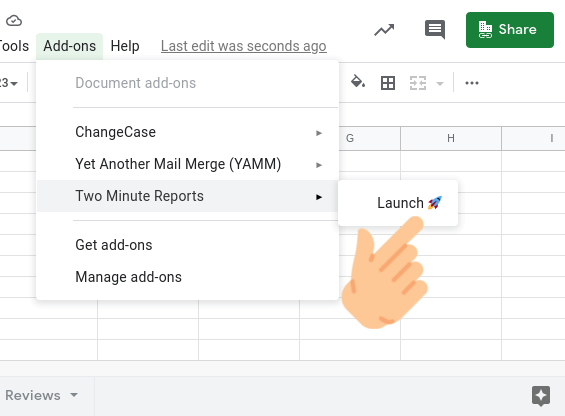
Task: Open the borders grid icon
Action: click(388, 83)
